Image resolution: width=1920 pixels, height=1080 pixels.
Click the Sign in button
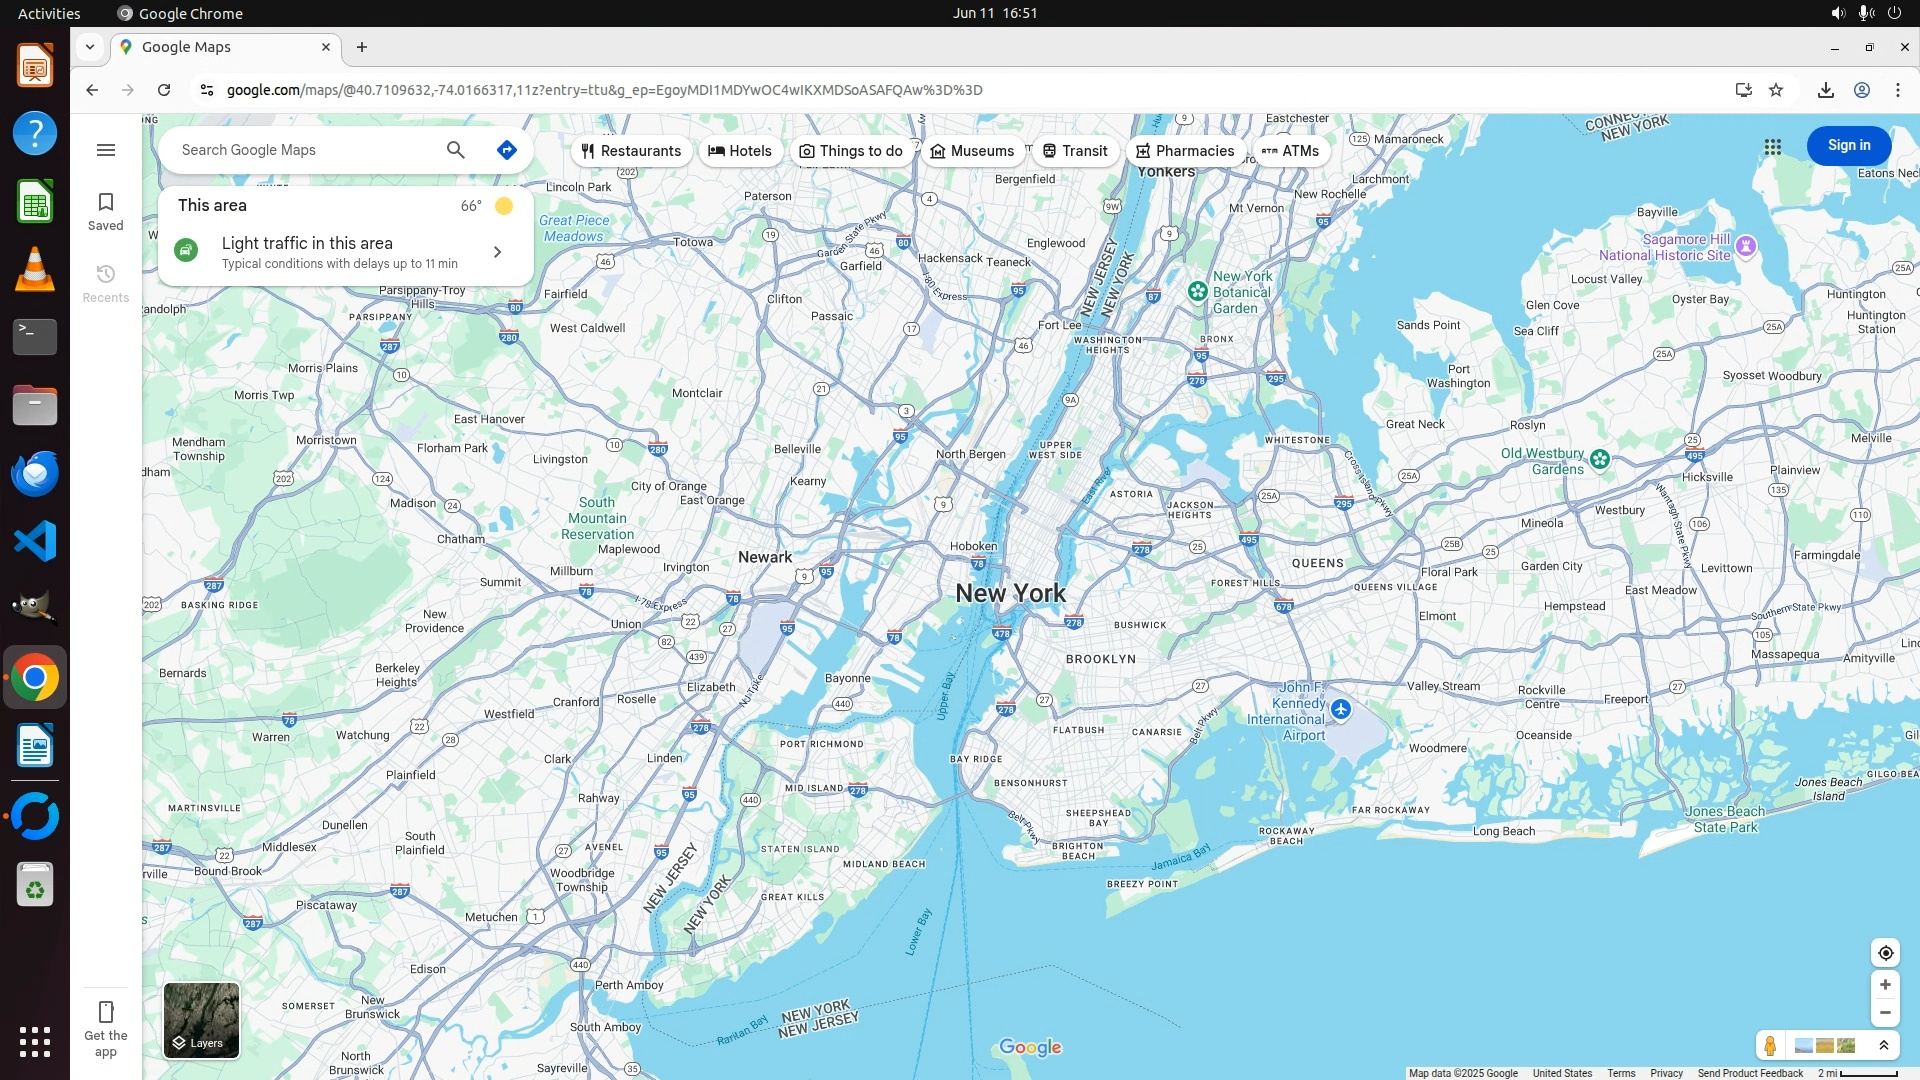coord(1848,146)
